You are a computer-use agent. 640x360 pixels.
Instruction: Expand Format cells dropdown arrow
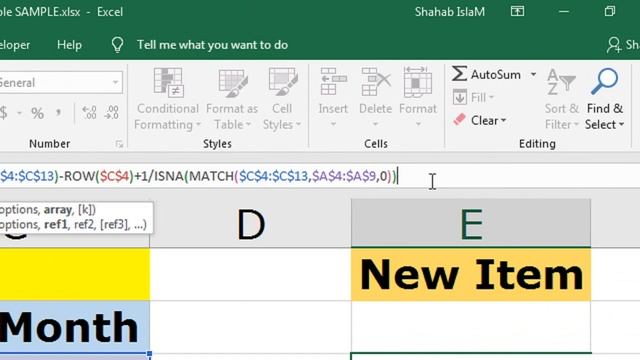pos(418,124)
